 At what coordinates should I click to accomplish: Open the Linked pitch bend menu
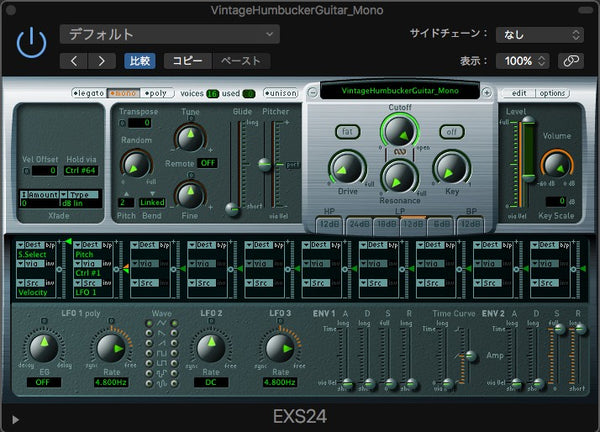(152, 202)
